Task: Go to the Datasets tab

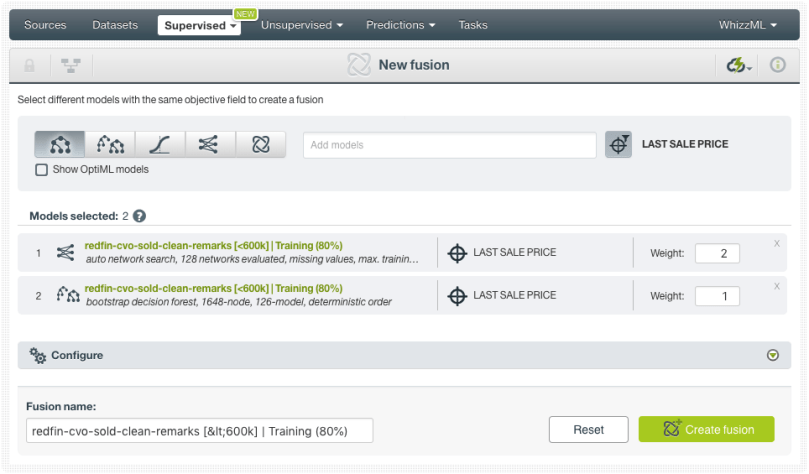Action: coord(115,25)
